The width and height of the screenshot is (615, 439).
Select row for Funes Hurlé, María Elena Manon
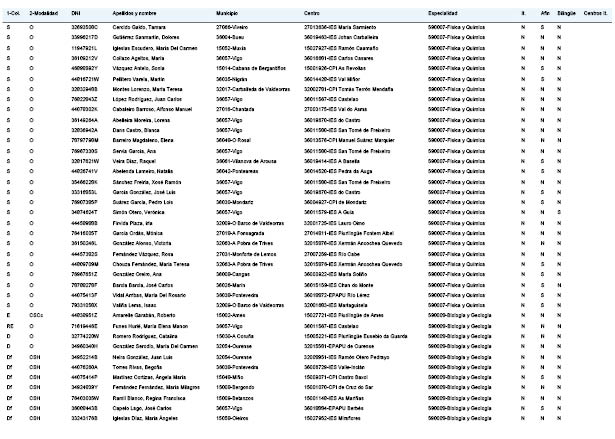(x=308, y=326)
